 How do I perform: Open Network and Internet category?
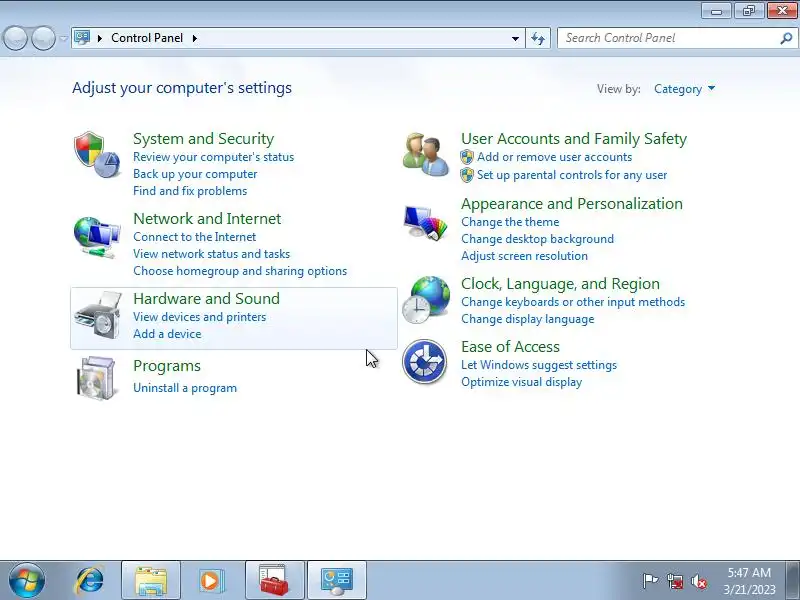pos(207,219)
